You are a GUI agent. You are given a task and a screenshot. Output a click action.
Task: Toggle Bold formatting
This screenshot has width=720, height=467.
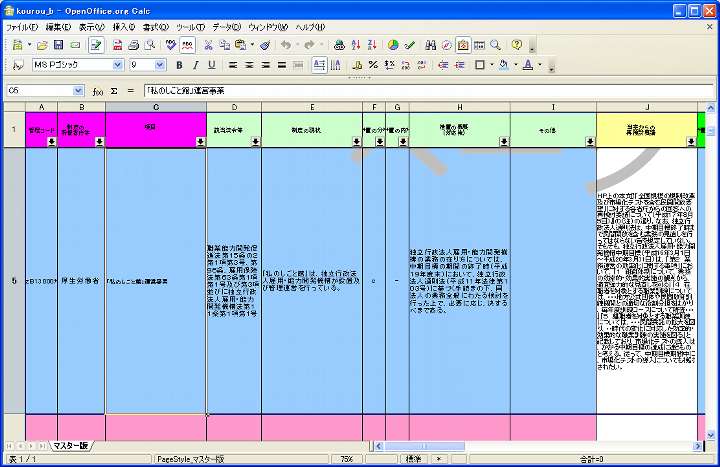coord(179,65)
